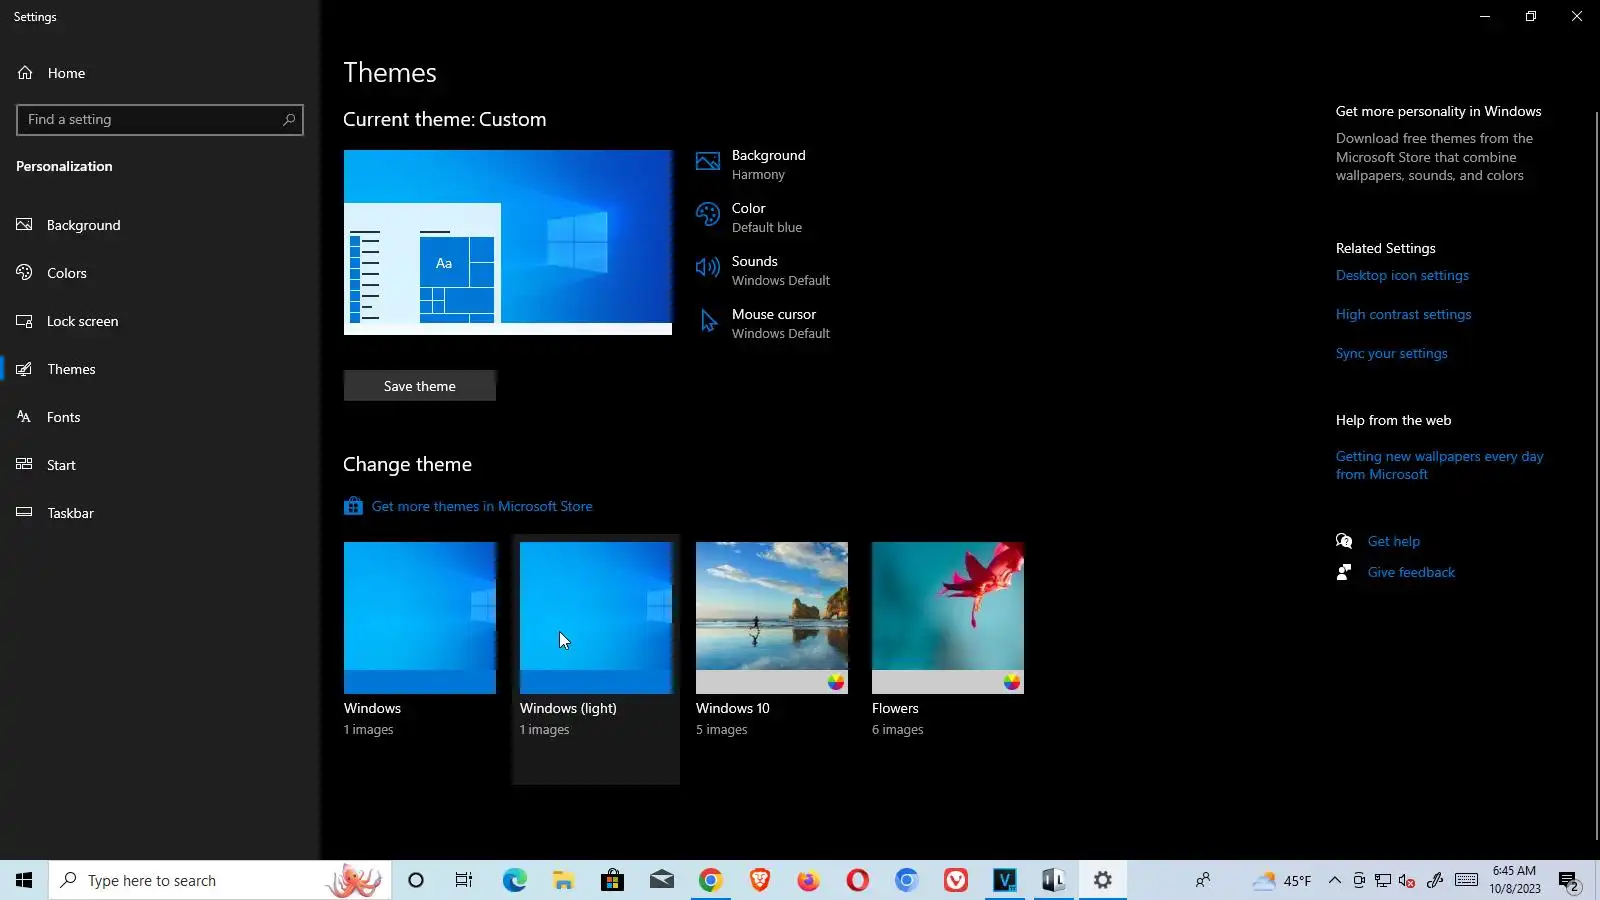Image resolution: width=1600 pixels, height=900 pixels.
Task: Show hidden system tray icons
Action: pyautogui.click(x=1334, y=880)
